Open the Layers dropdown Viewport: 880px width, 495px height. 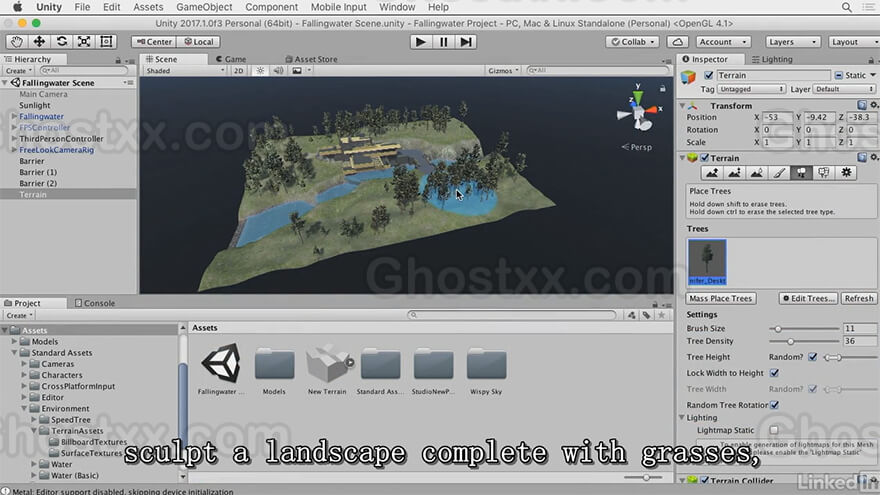(792, 42)
